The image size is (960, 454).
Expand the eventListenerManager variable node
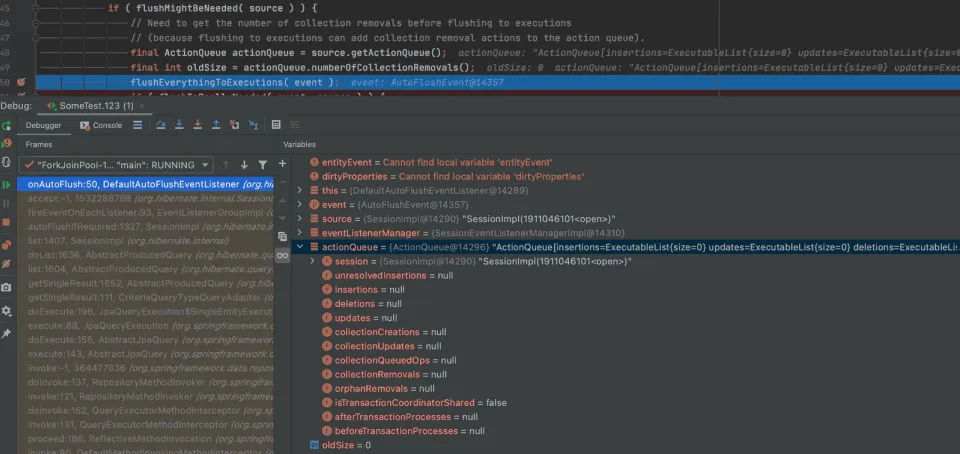299,233
